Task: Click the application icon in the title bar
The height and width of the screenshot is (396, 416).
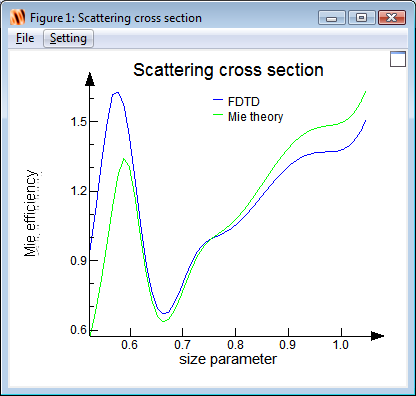Action: 18,17
